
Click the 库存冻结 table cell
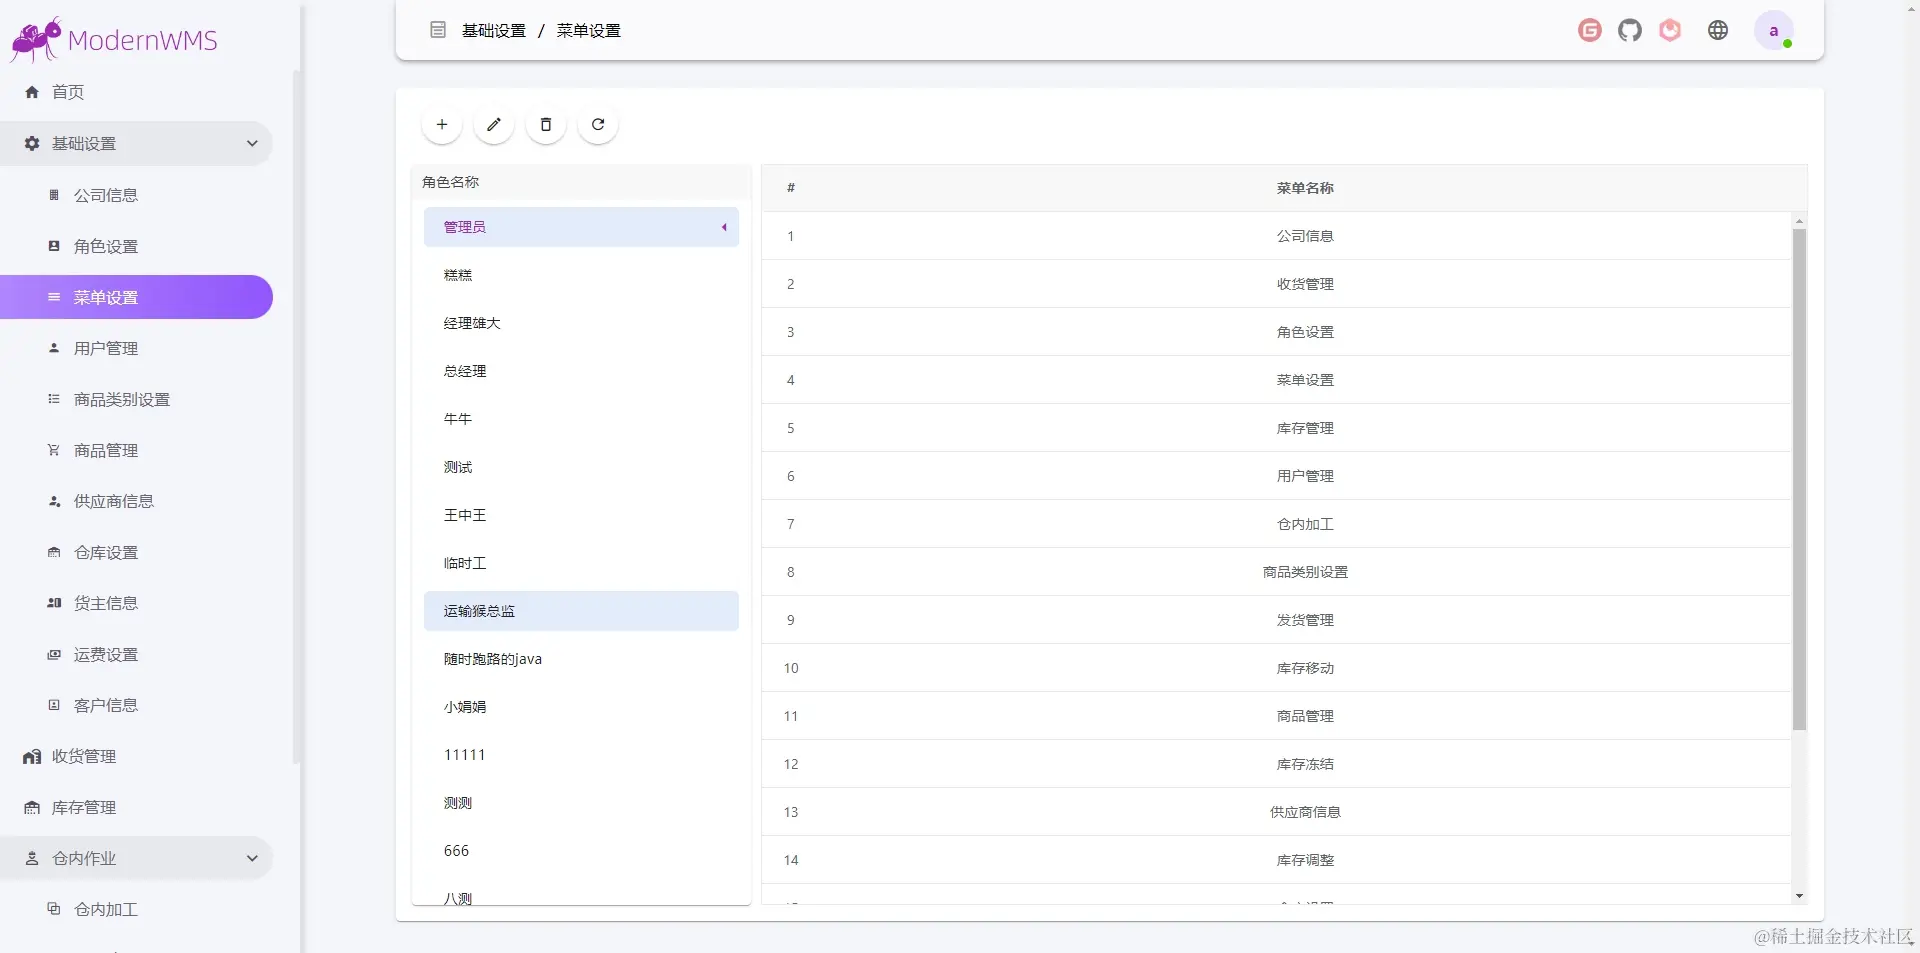1305,764
